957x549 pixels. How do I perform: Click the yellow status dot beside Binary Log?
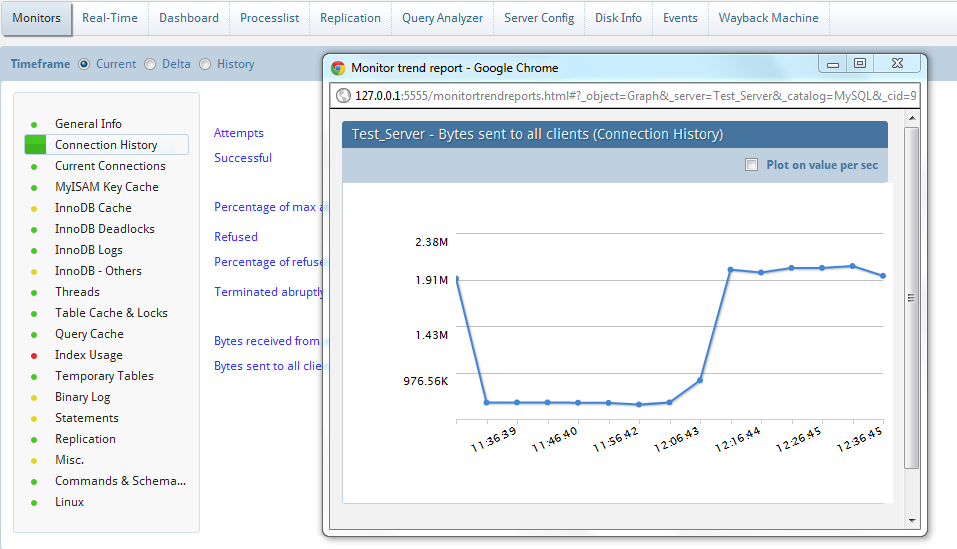(x=34, y=398)
